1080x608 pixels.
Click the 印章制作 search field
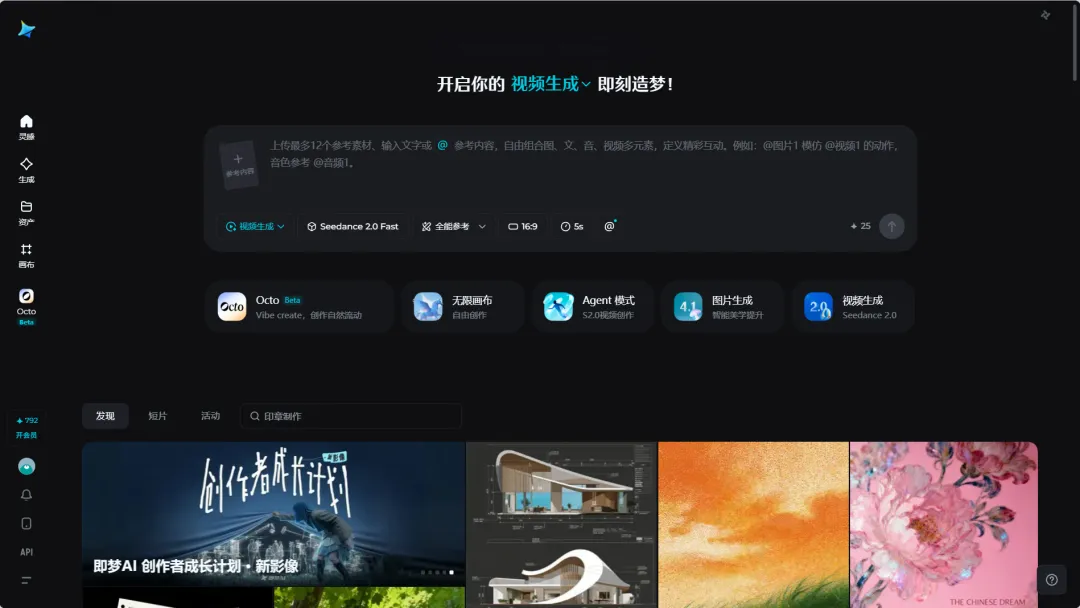pyautogui.click(x=351, y=416)
